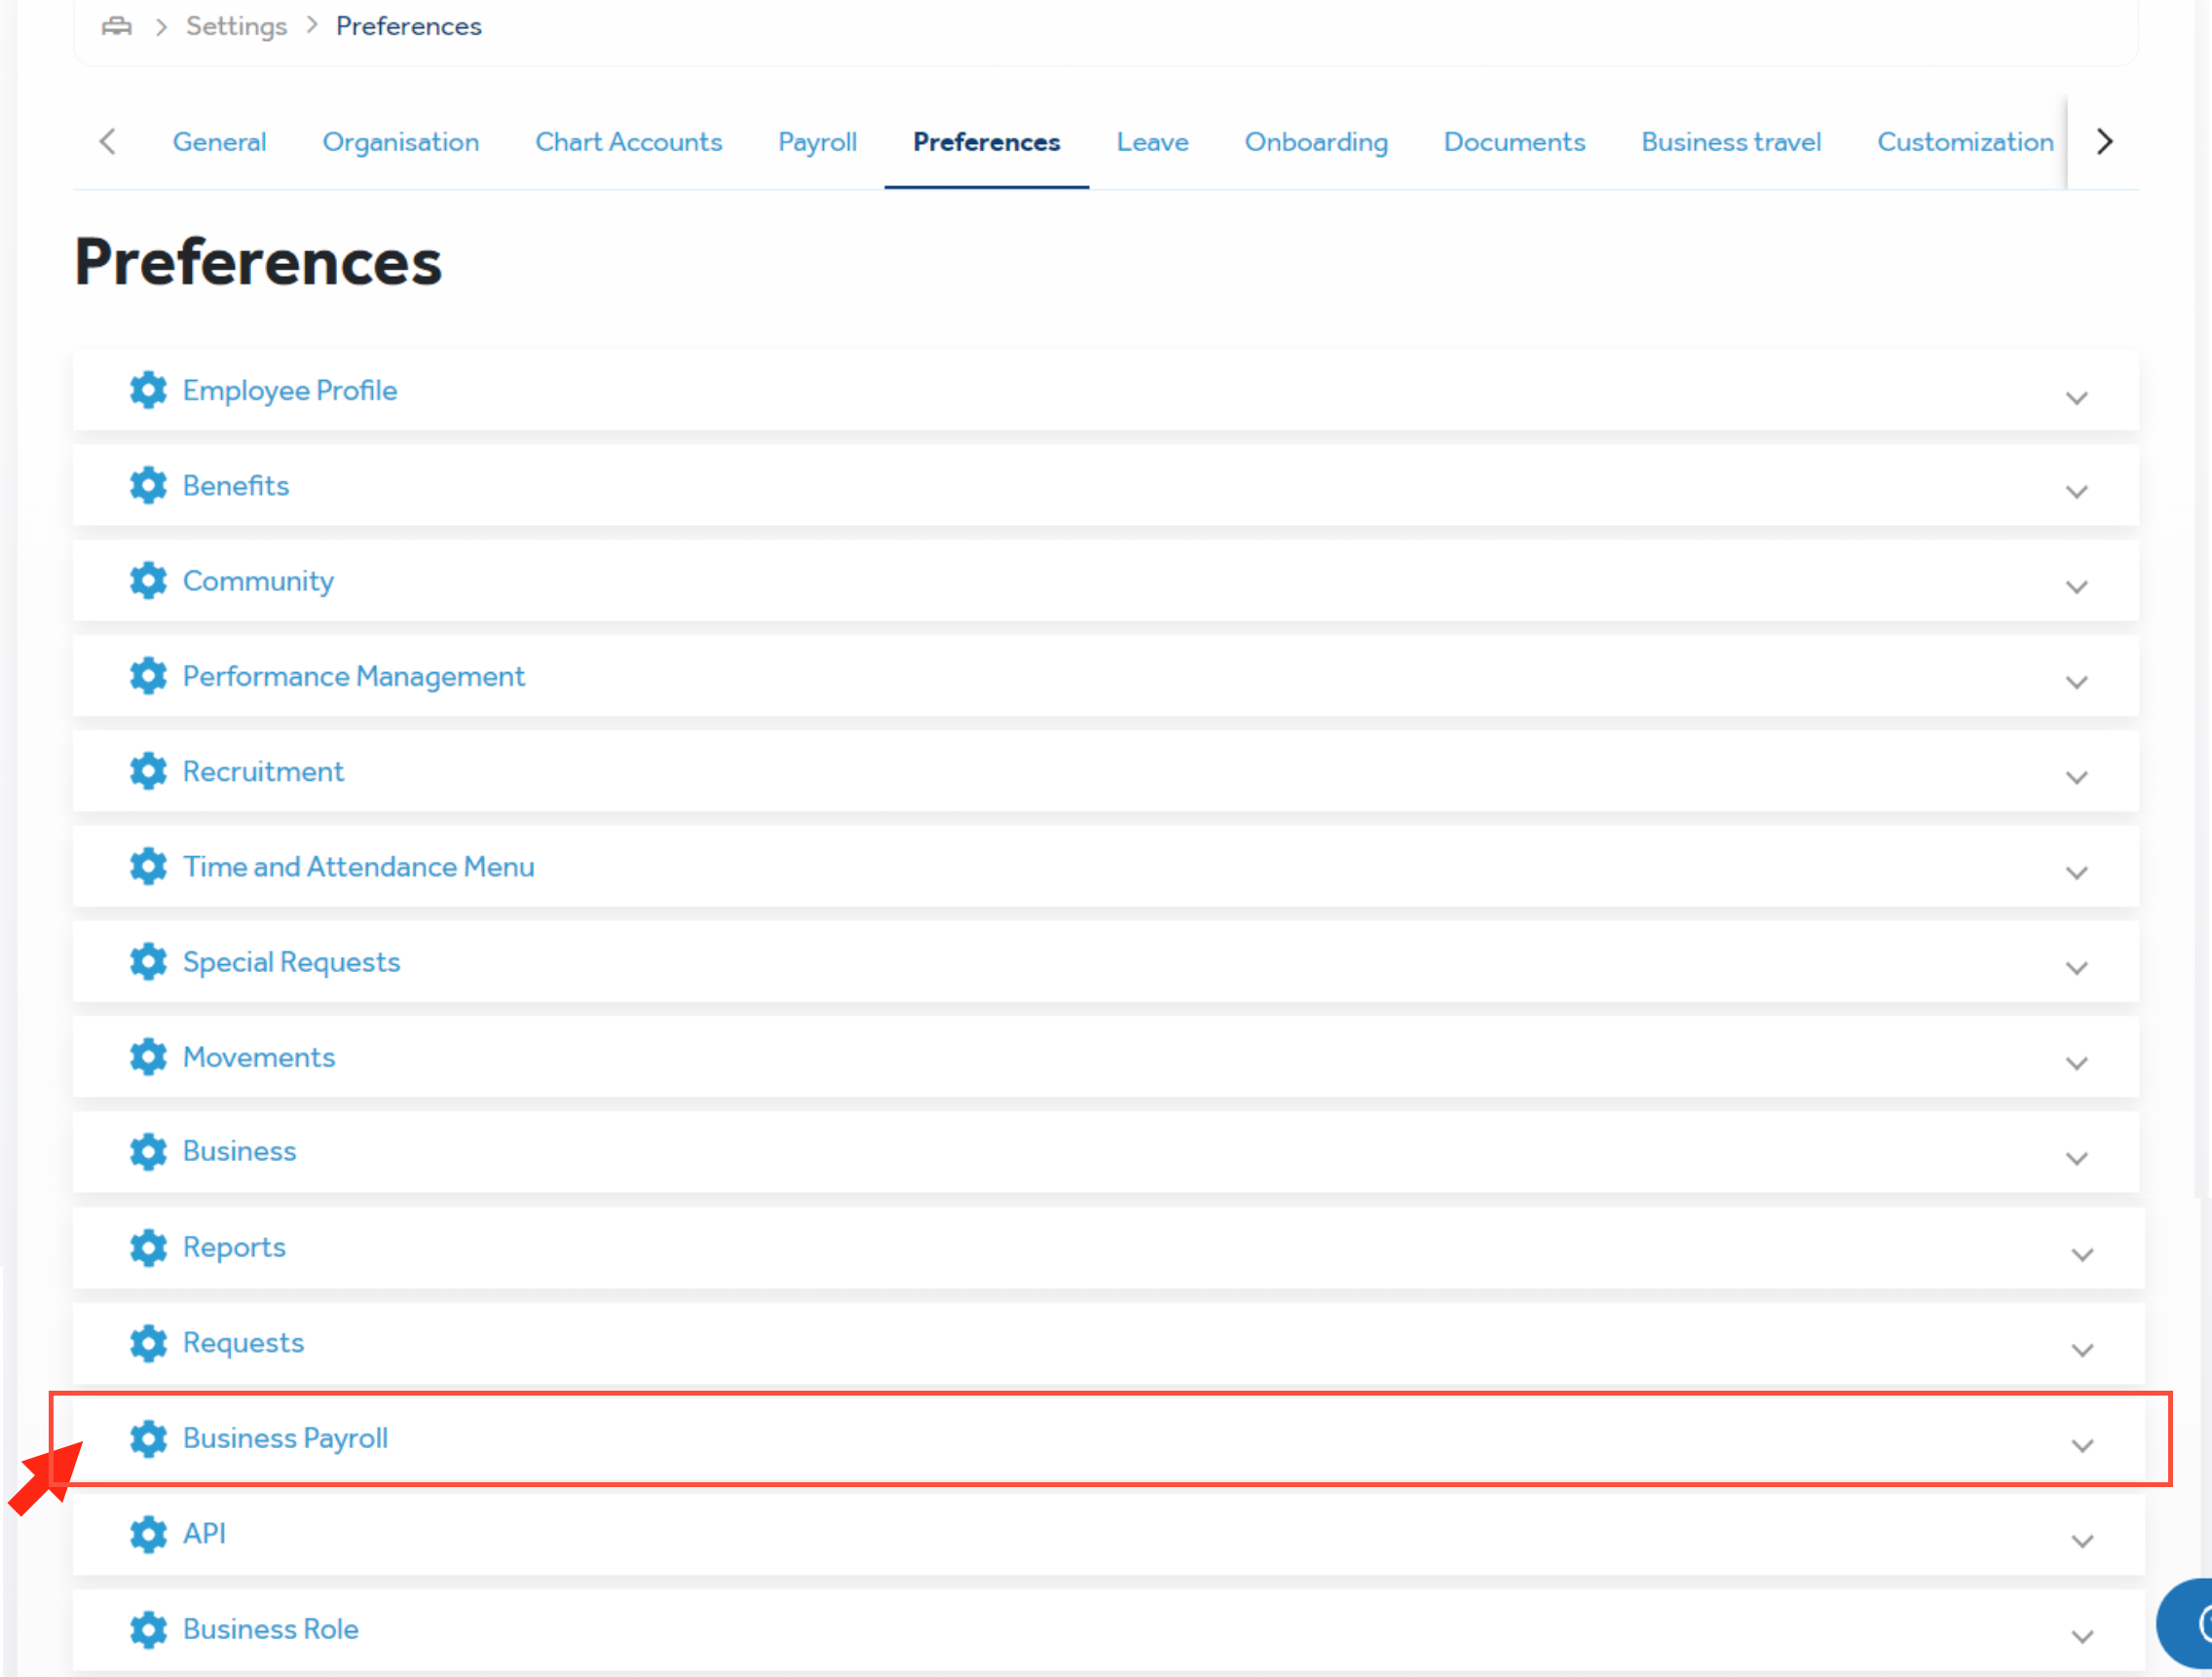Click the home icon in breadcrumb
Screen dimensions: 2212x1677
pyautogui.click(x=117, y=26)
